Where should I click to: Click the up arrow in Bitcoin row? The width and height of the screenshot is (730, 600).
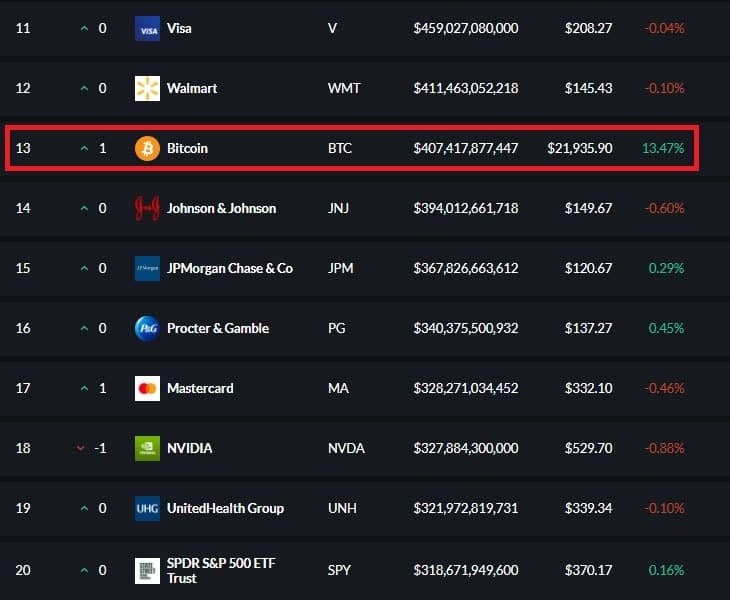(84, 148)
